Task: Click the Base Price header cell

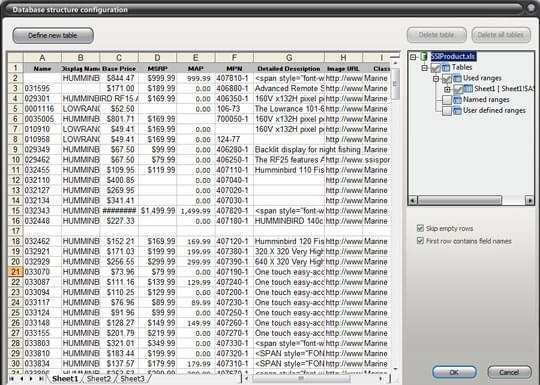Action: click(119, 69)
